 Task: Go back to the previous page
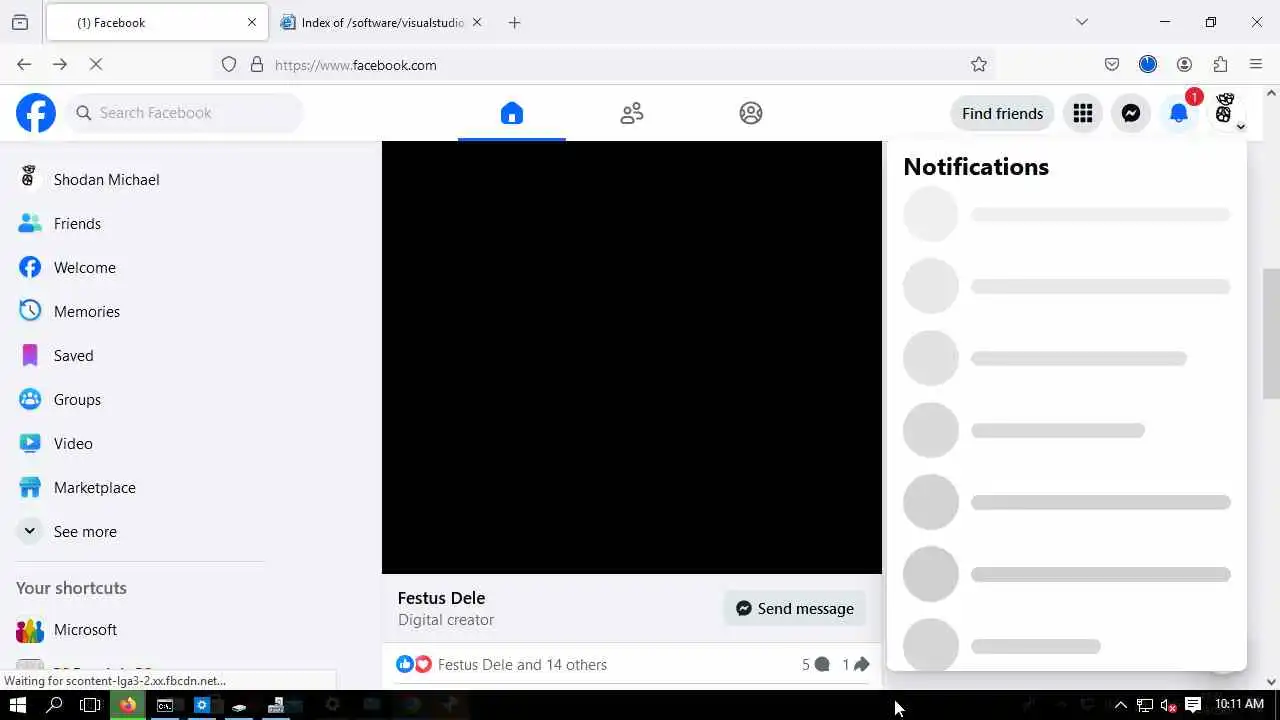click(x=24, y=64)
